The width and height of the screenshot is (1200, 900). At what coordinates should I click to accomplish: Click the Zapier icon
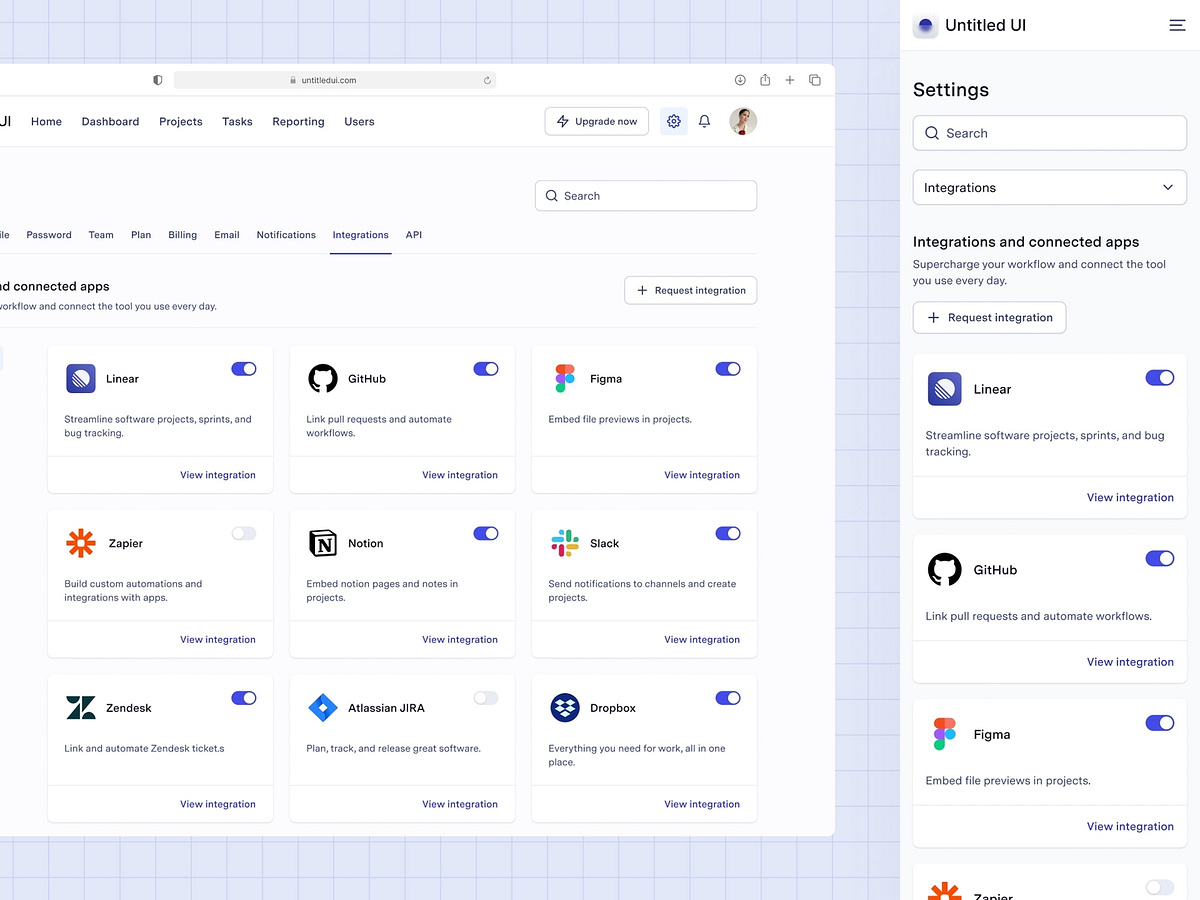tap(80, 543)
